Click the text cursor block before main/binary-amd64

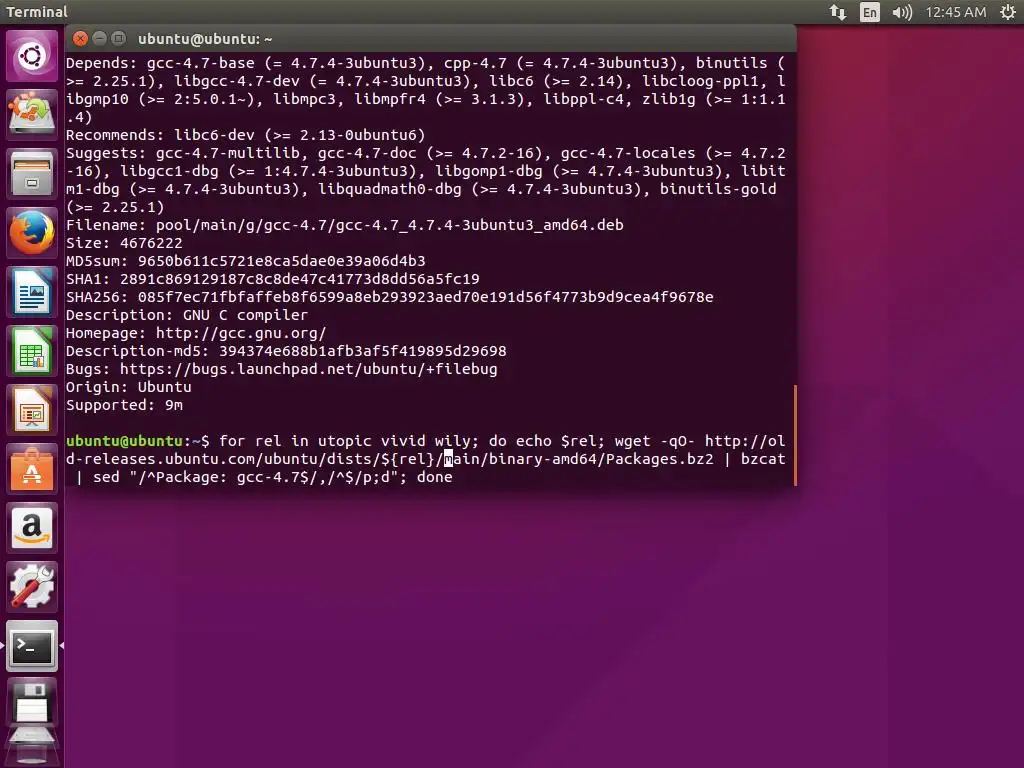(448, 459)
